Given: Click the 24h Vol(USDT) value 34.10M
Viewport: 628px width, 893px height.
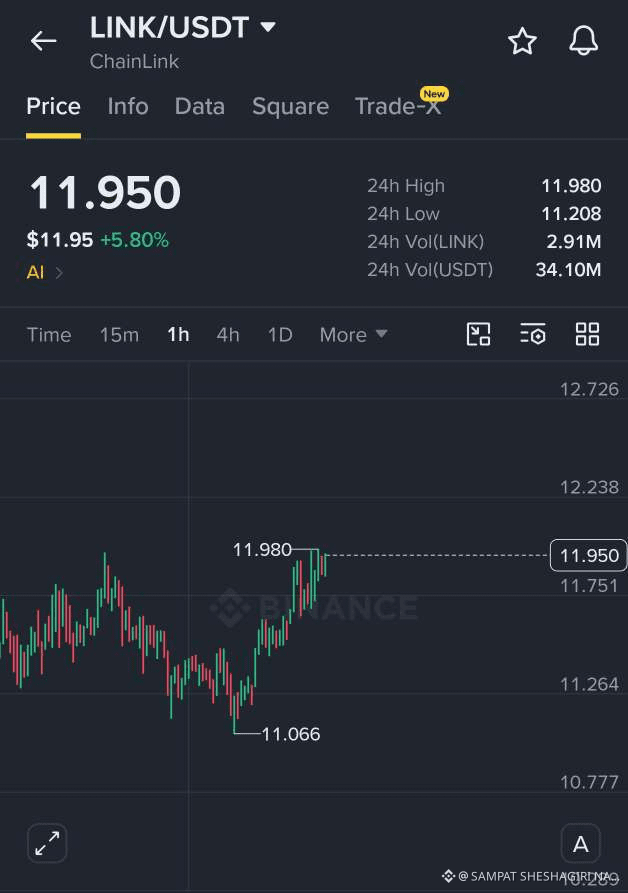Looking at the screenshot, I should 568,269.
